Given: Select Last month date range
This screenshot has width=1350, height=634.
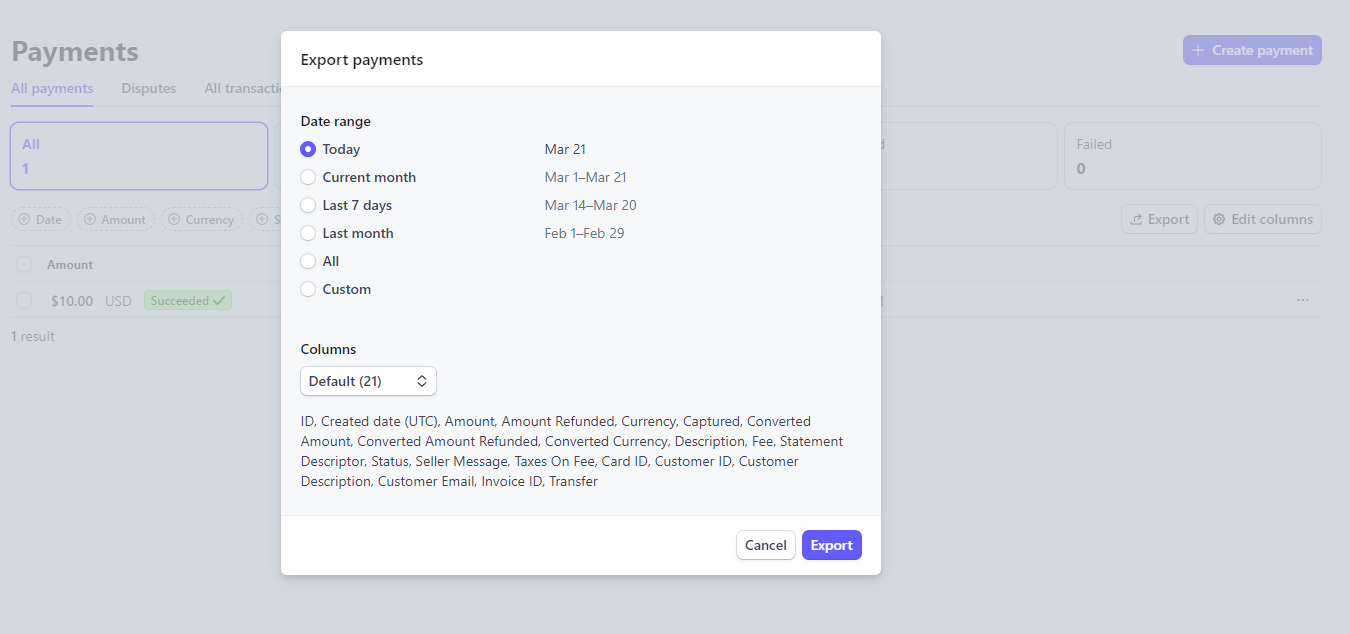Looking at the screenshot, I should coord(308,233).
